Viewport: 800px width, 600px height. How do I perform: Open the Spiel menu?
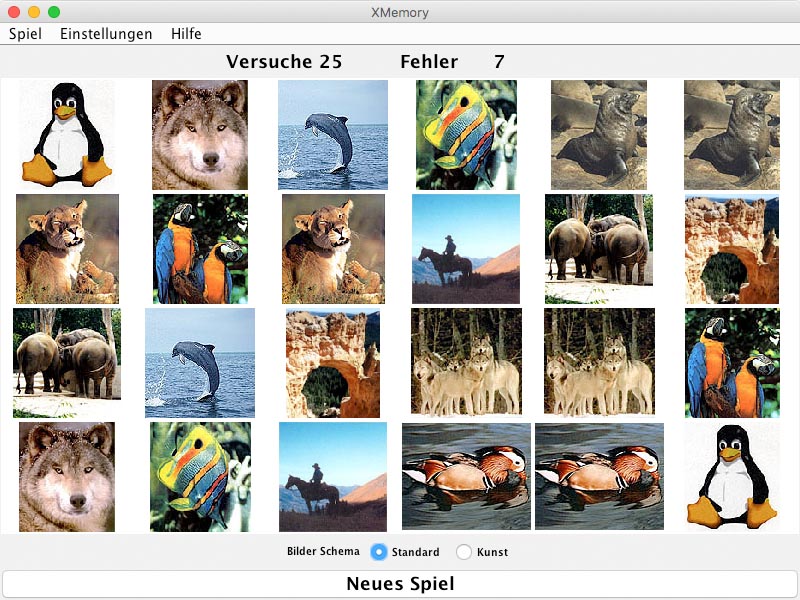[26, 34]
